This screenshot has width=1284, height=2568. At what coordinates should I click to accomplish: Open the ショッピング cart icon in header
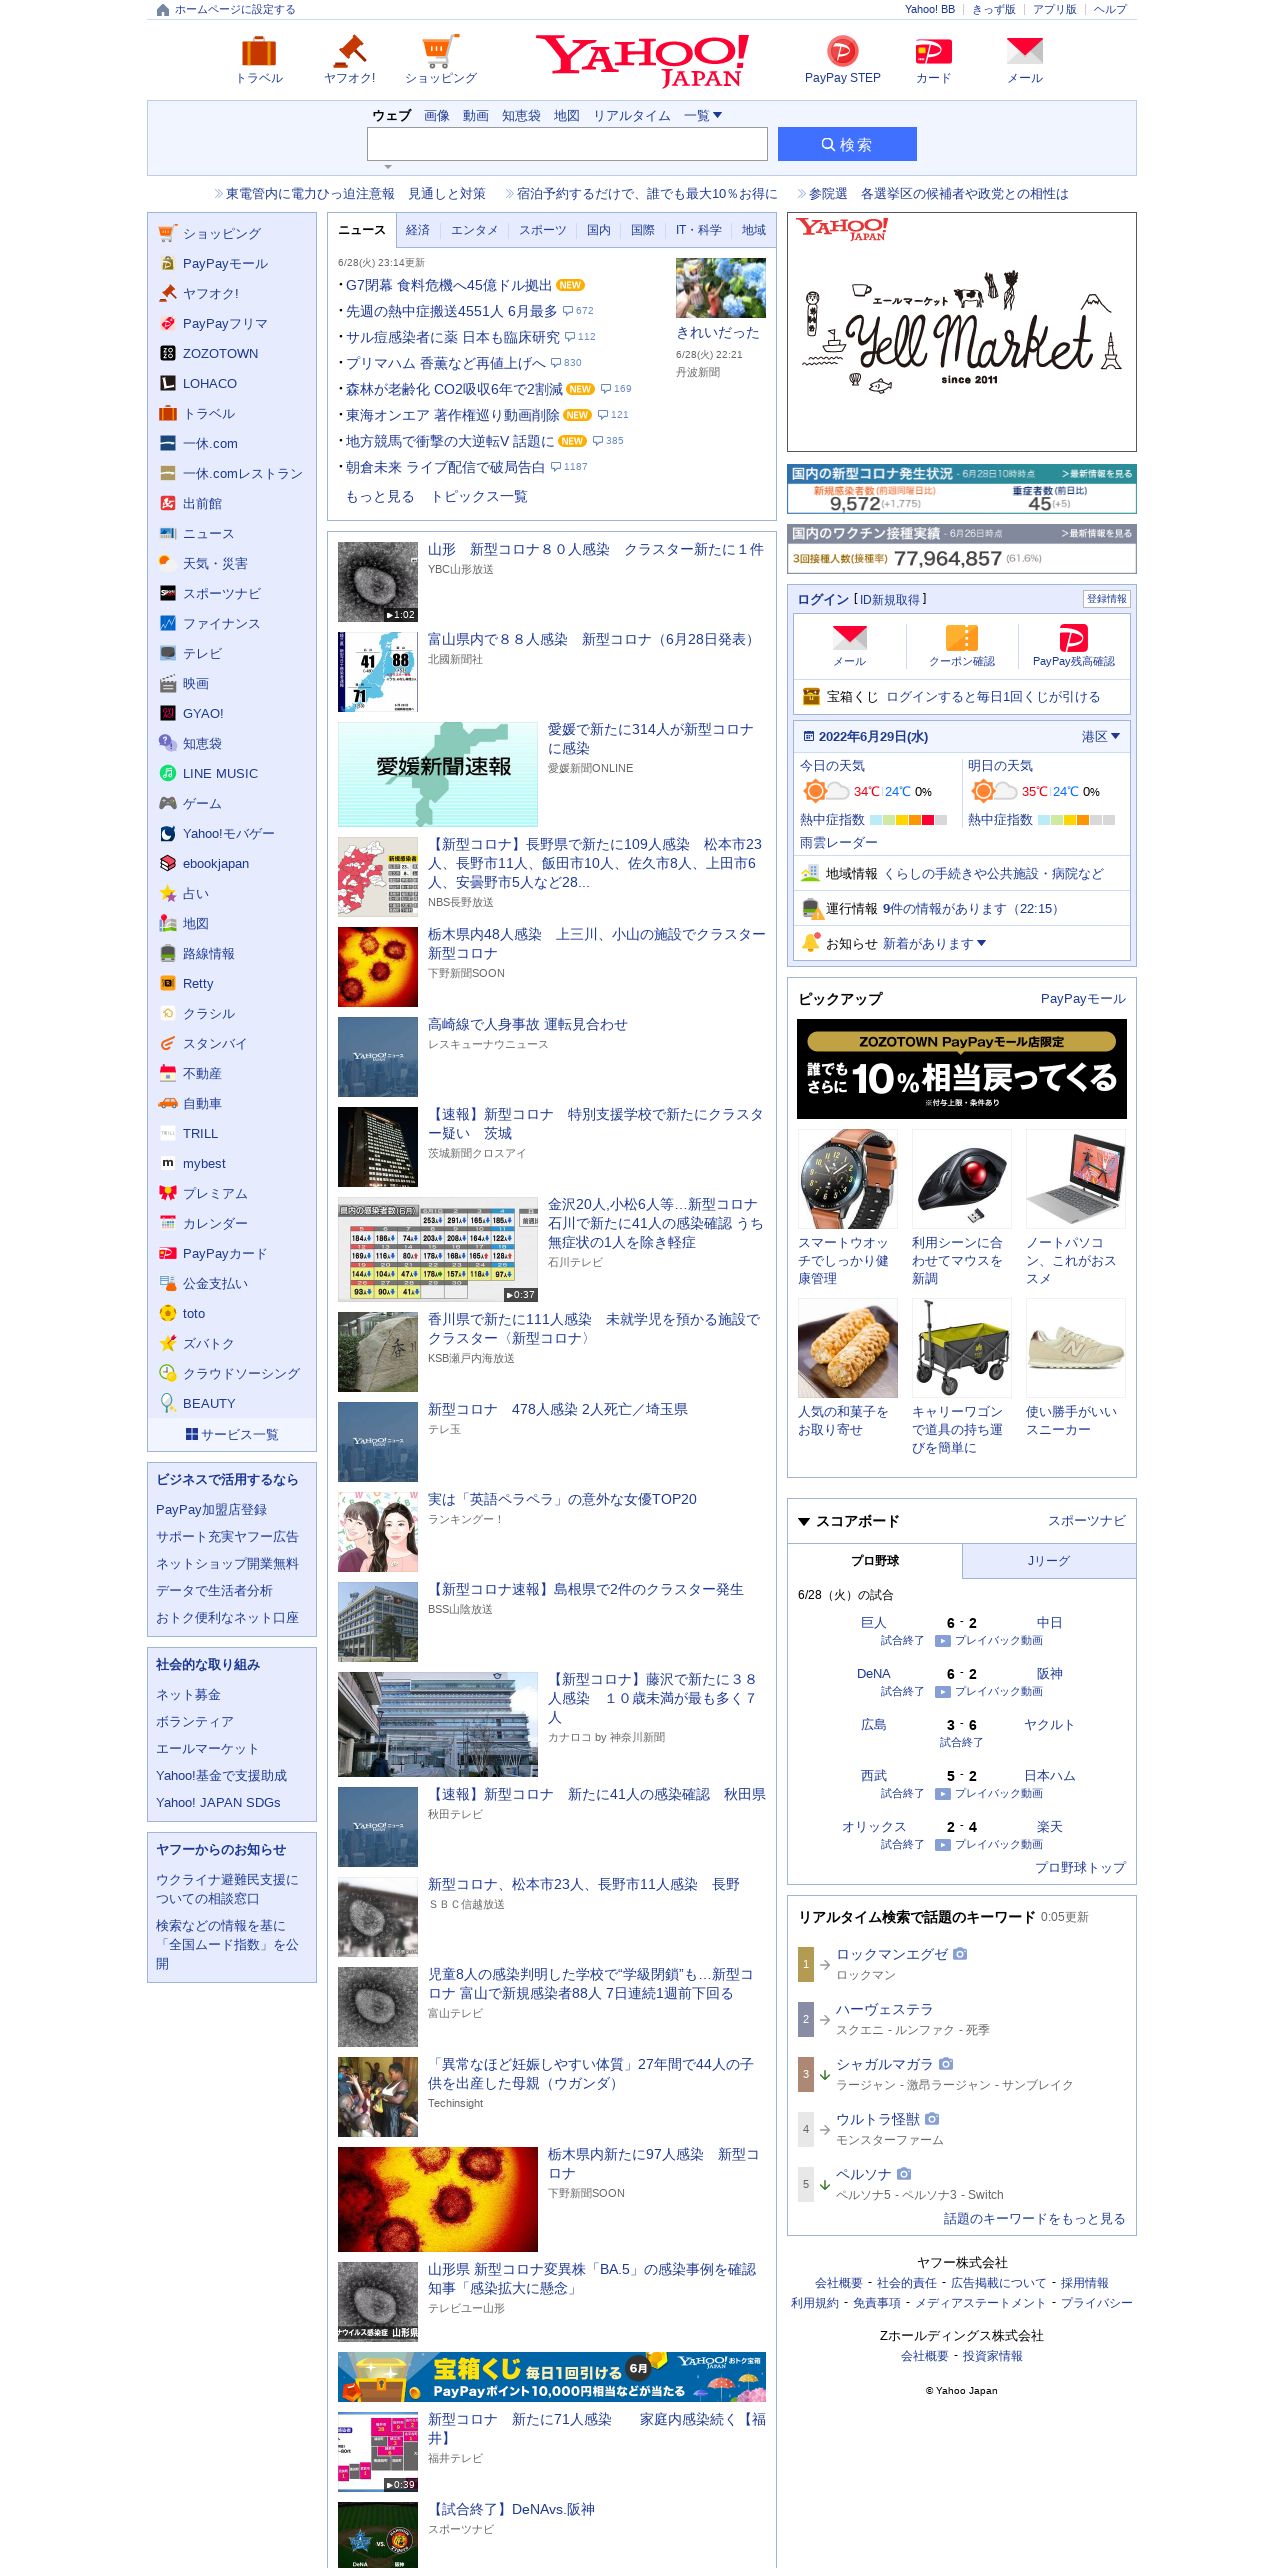click(x=440, y=51)
